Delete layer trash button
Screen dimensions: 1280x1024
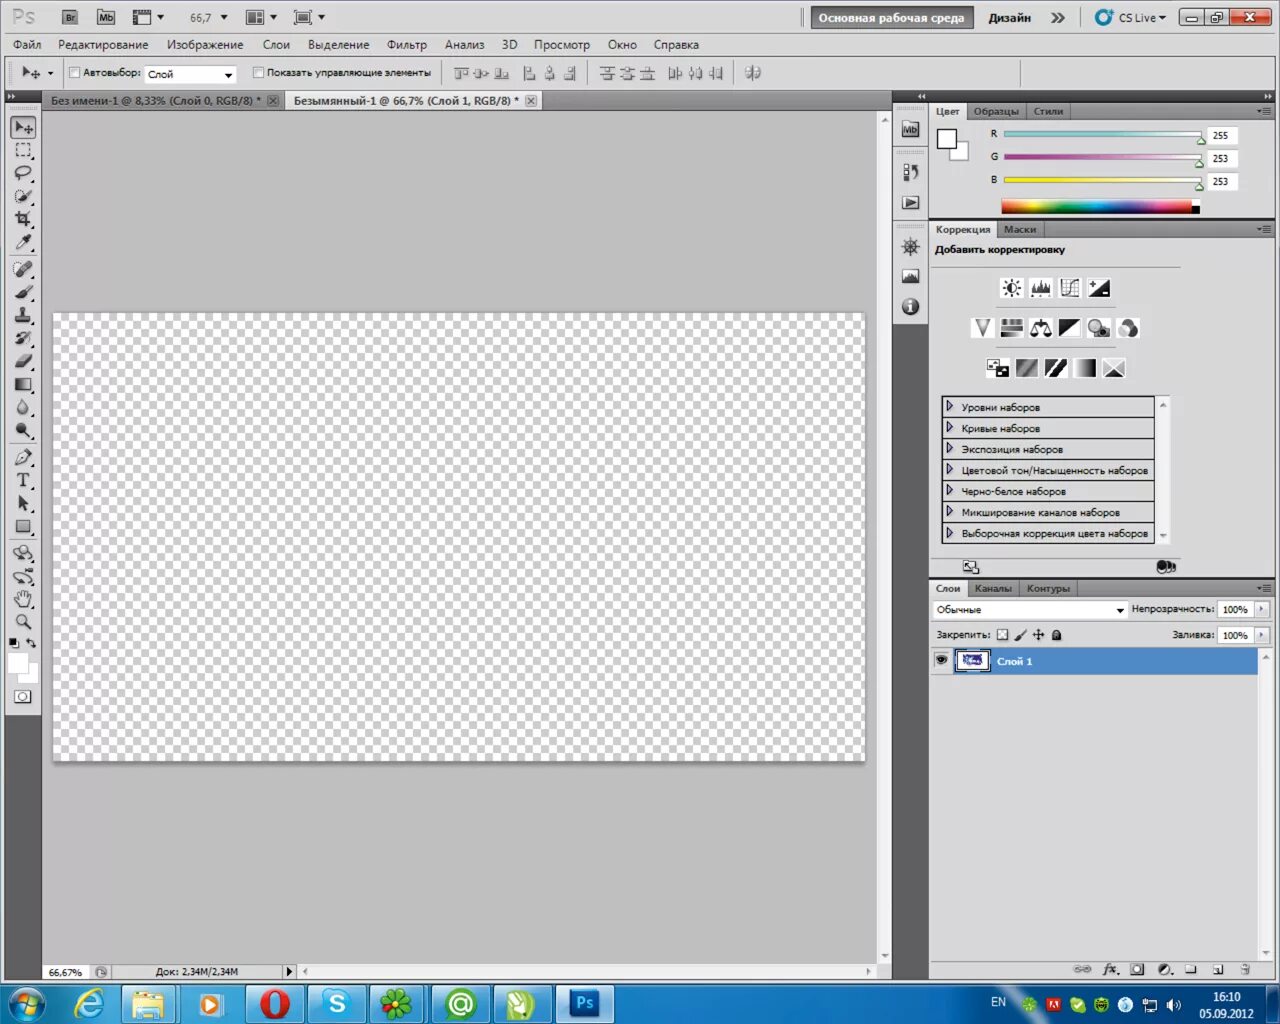point(1245,969)
